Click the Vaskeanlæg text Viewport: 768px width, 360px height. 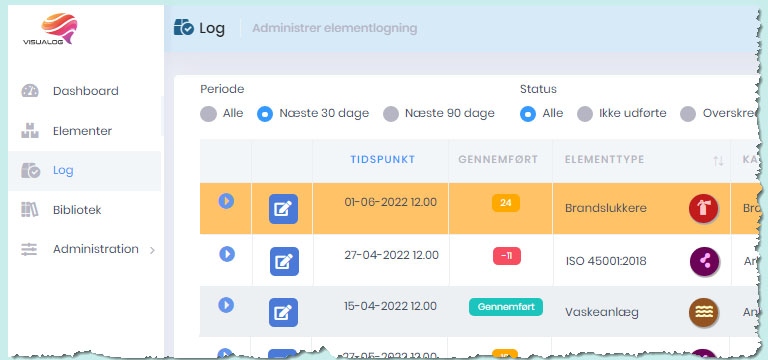(x=601, y=312)
